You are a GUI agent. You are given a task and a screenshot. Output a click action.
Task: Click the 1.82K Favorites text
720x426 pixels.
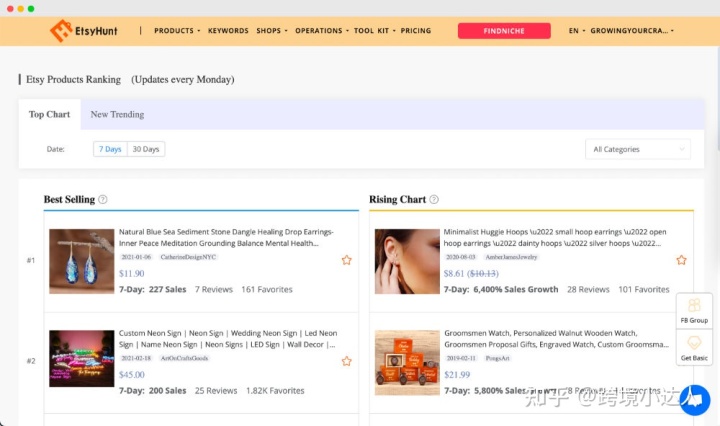[x=275, y=391]
